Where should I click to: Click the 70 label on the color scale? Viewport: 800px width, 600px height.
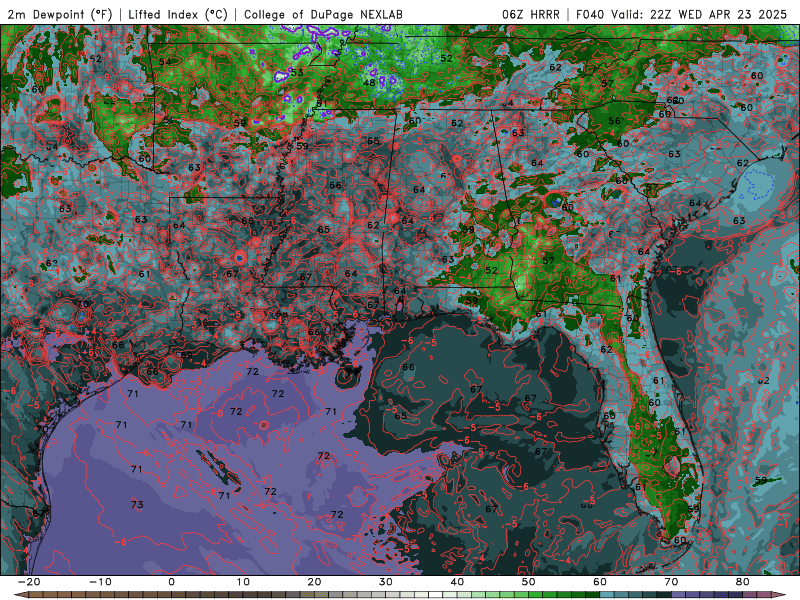click(671, 582)
